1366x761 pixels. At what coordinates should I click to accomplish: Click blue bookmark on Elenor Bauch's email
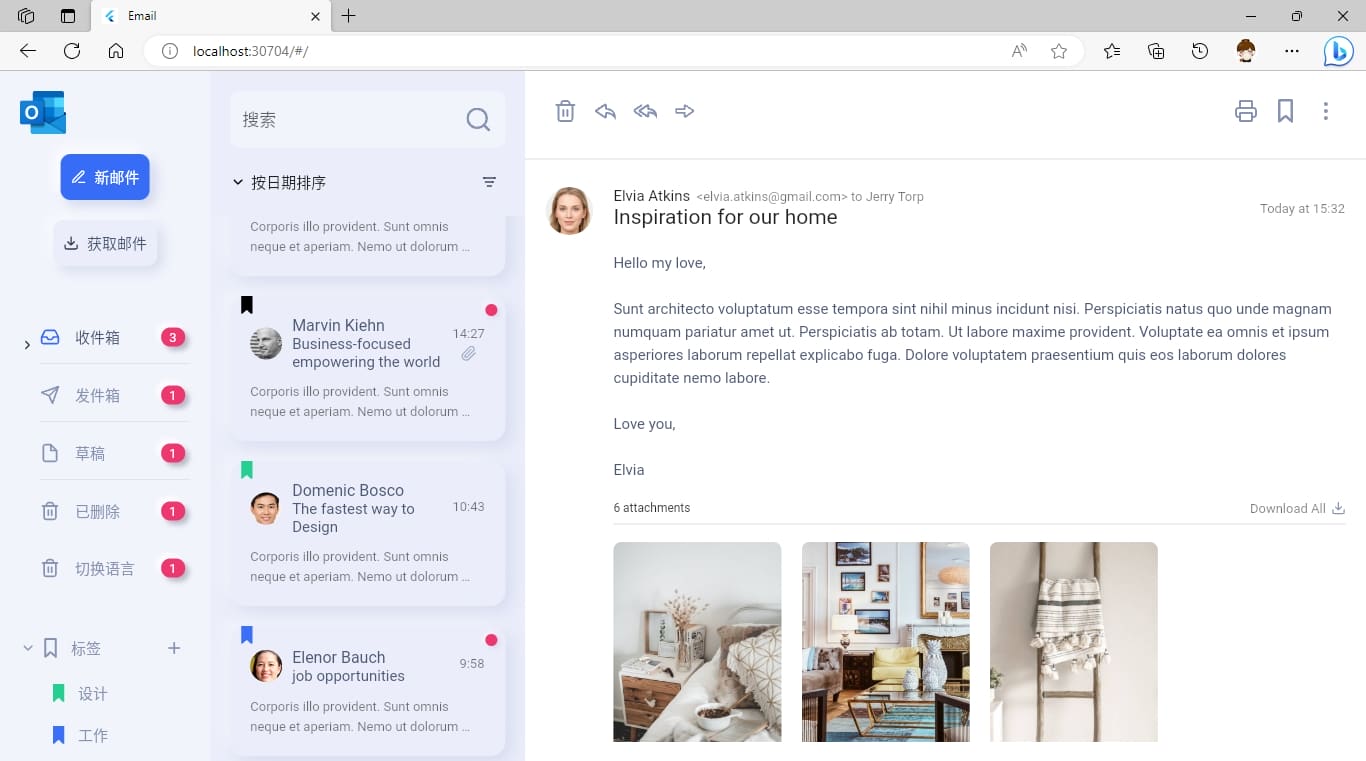coord(247,635)
